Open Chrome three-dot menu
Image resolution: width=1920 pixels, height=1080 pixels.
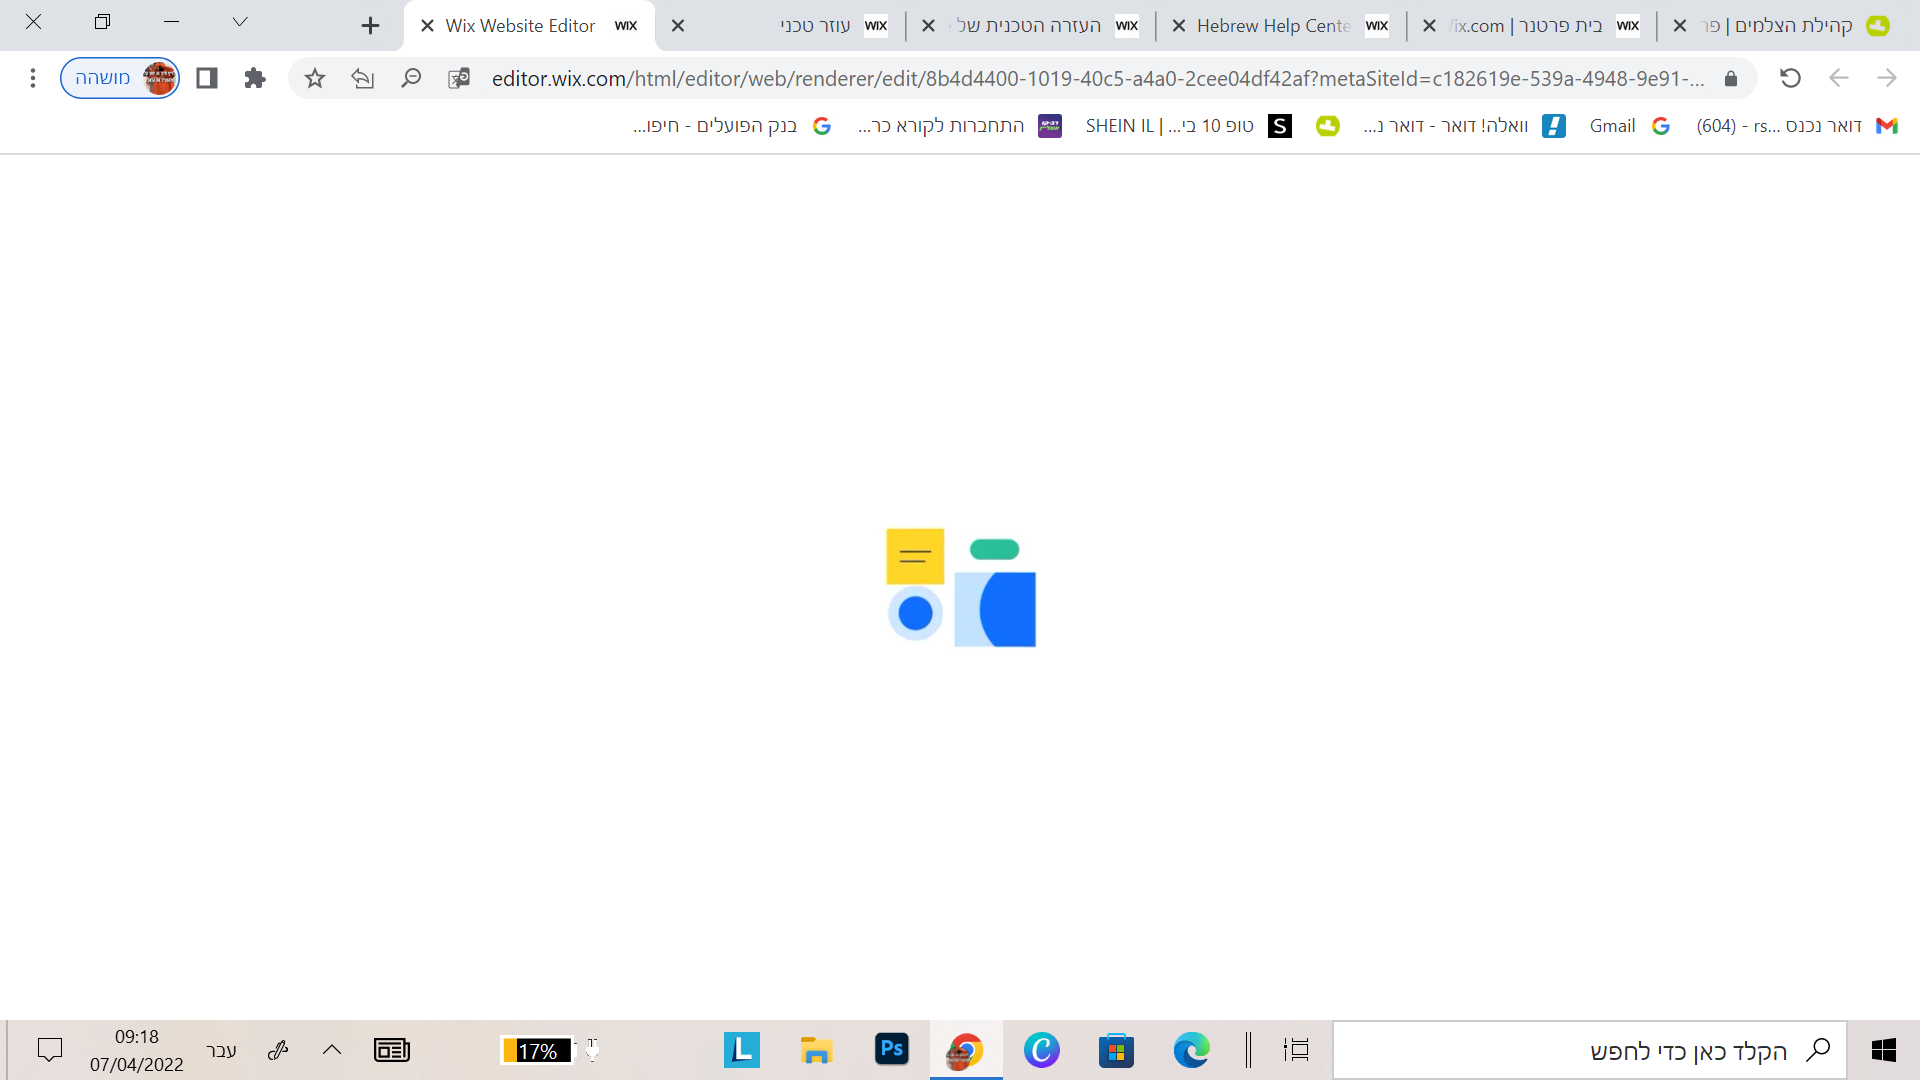coord(33,78)
